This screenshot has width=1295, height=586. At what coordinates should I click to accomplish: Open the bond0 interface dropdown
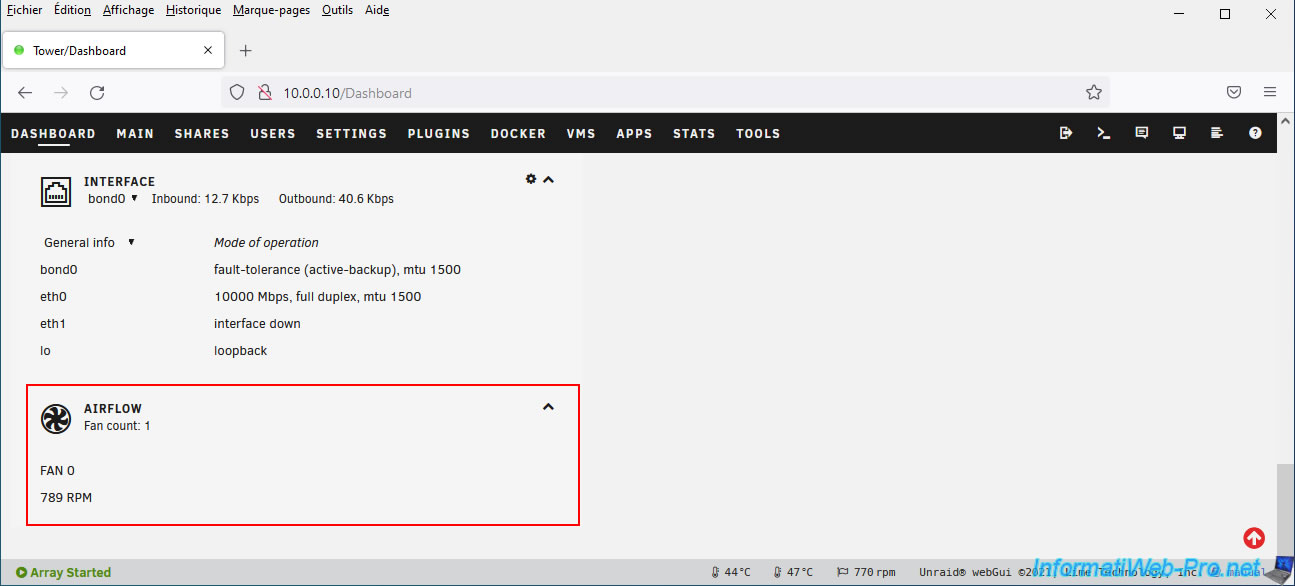click(112, 199)
